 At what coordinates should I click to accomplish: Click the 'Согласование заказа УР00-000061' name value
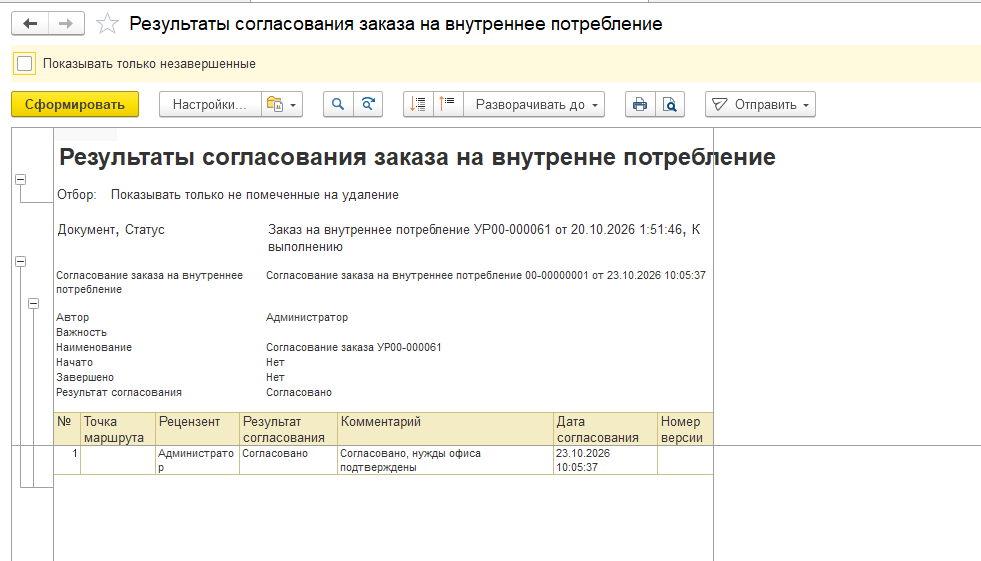(x=353, y=347)
